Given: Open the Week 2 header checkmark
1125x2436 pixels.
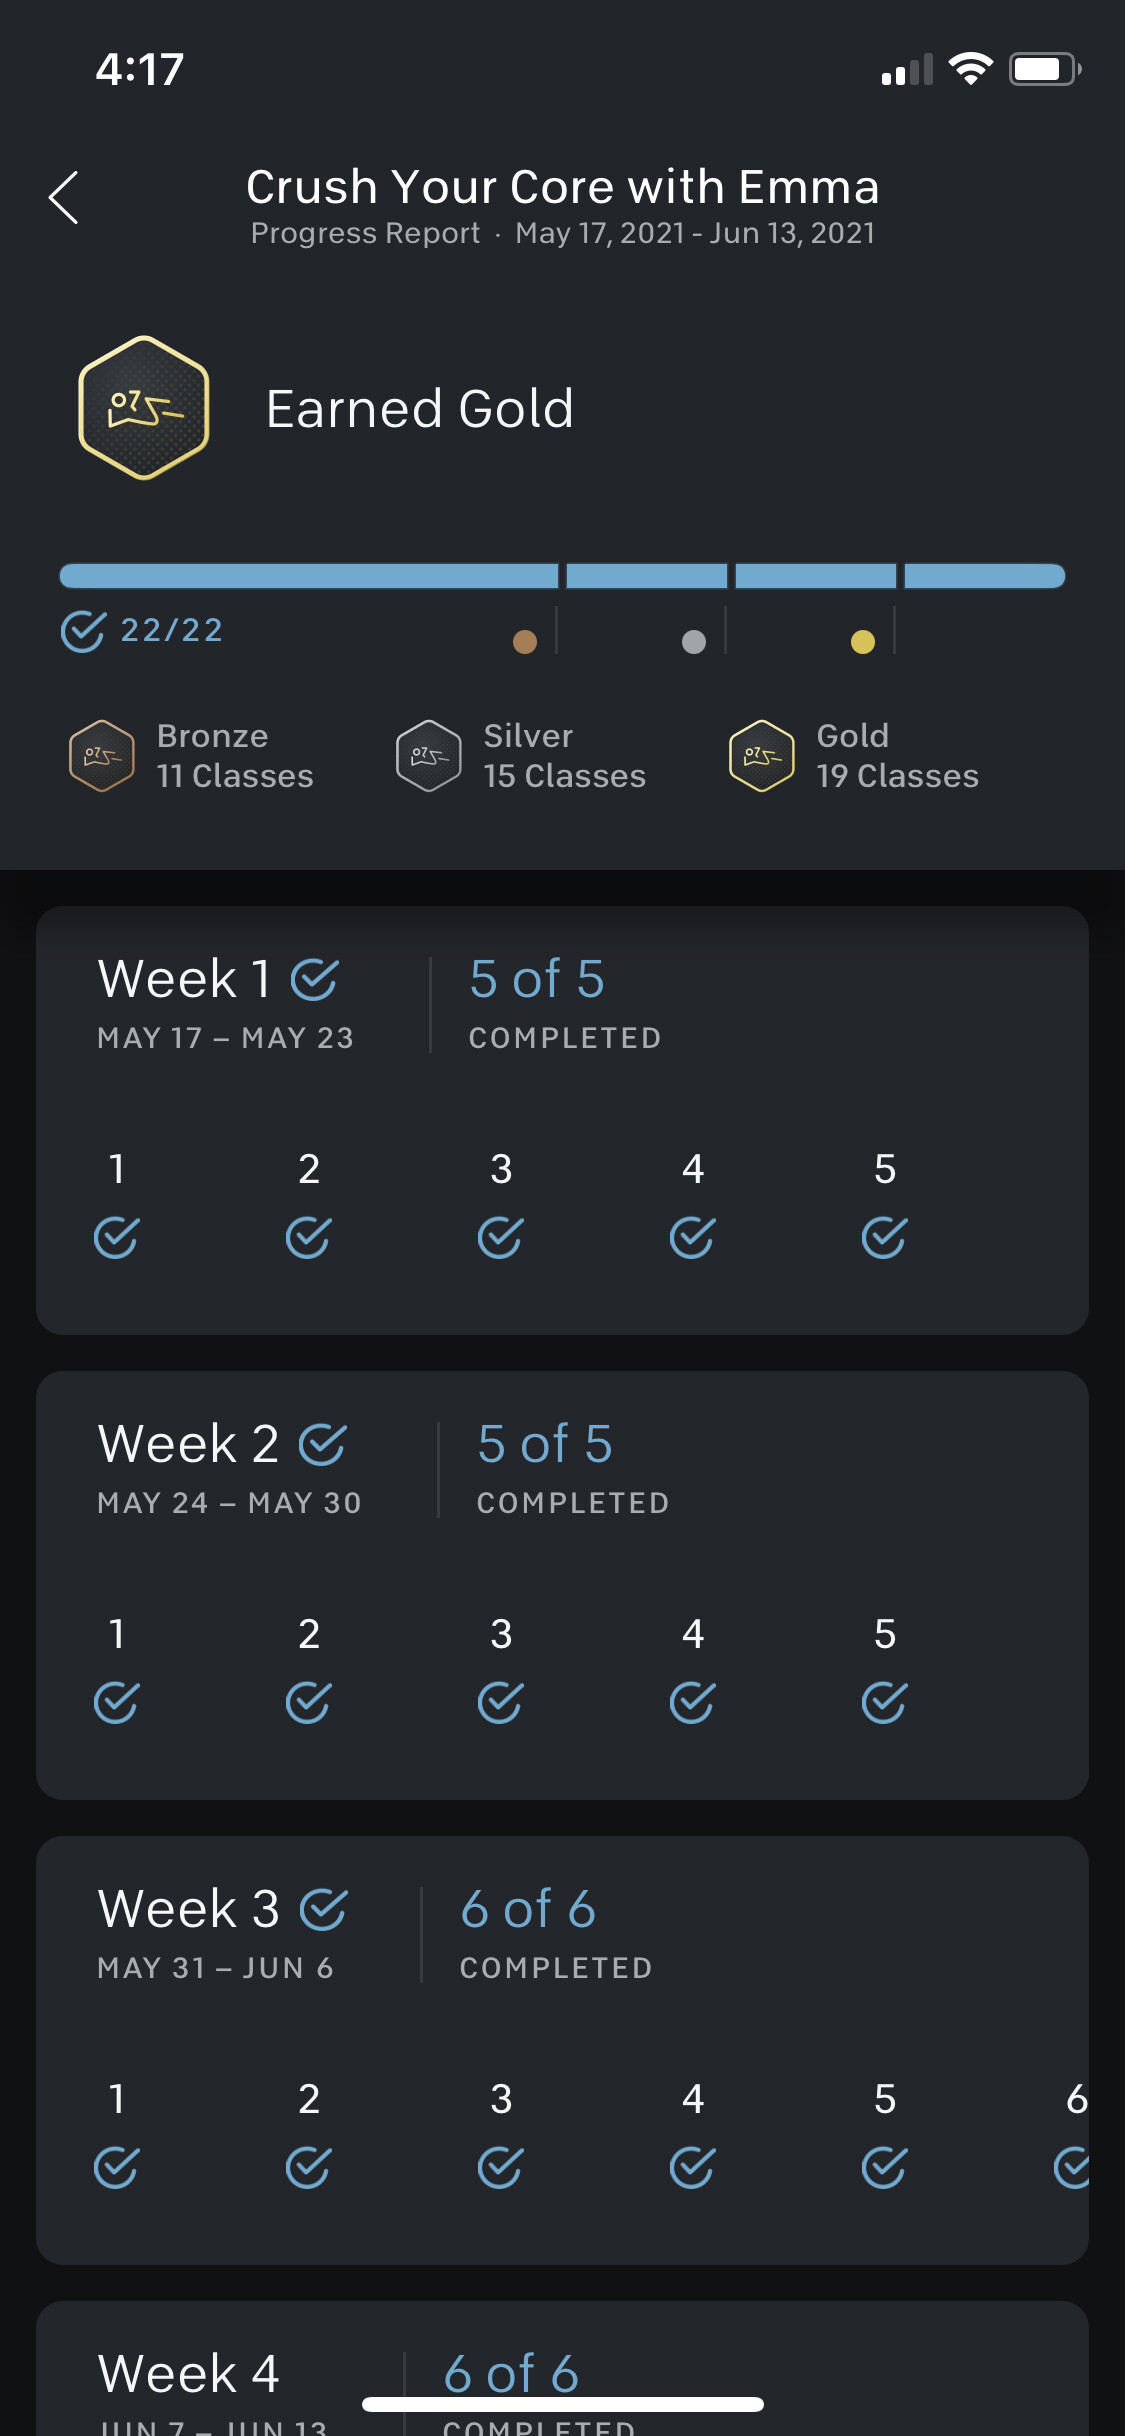Looking at the screenshot, I should (x=323, y=1445).
